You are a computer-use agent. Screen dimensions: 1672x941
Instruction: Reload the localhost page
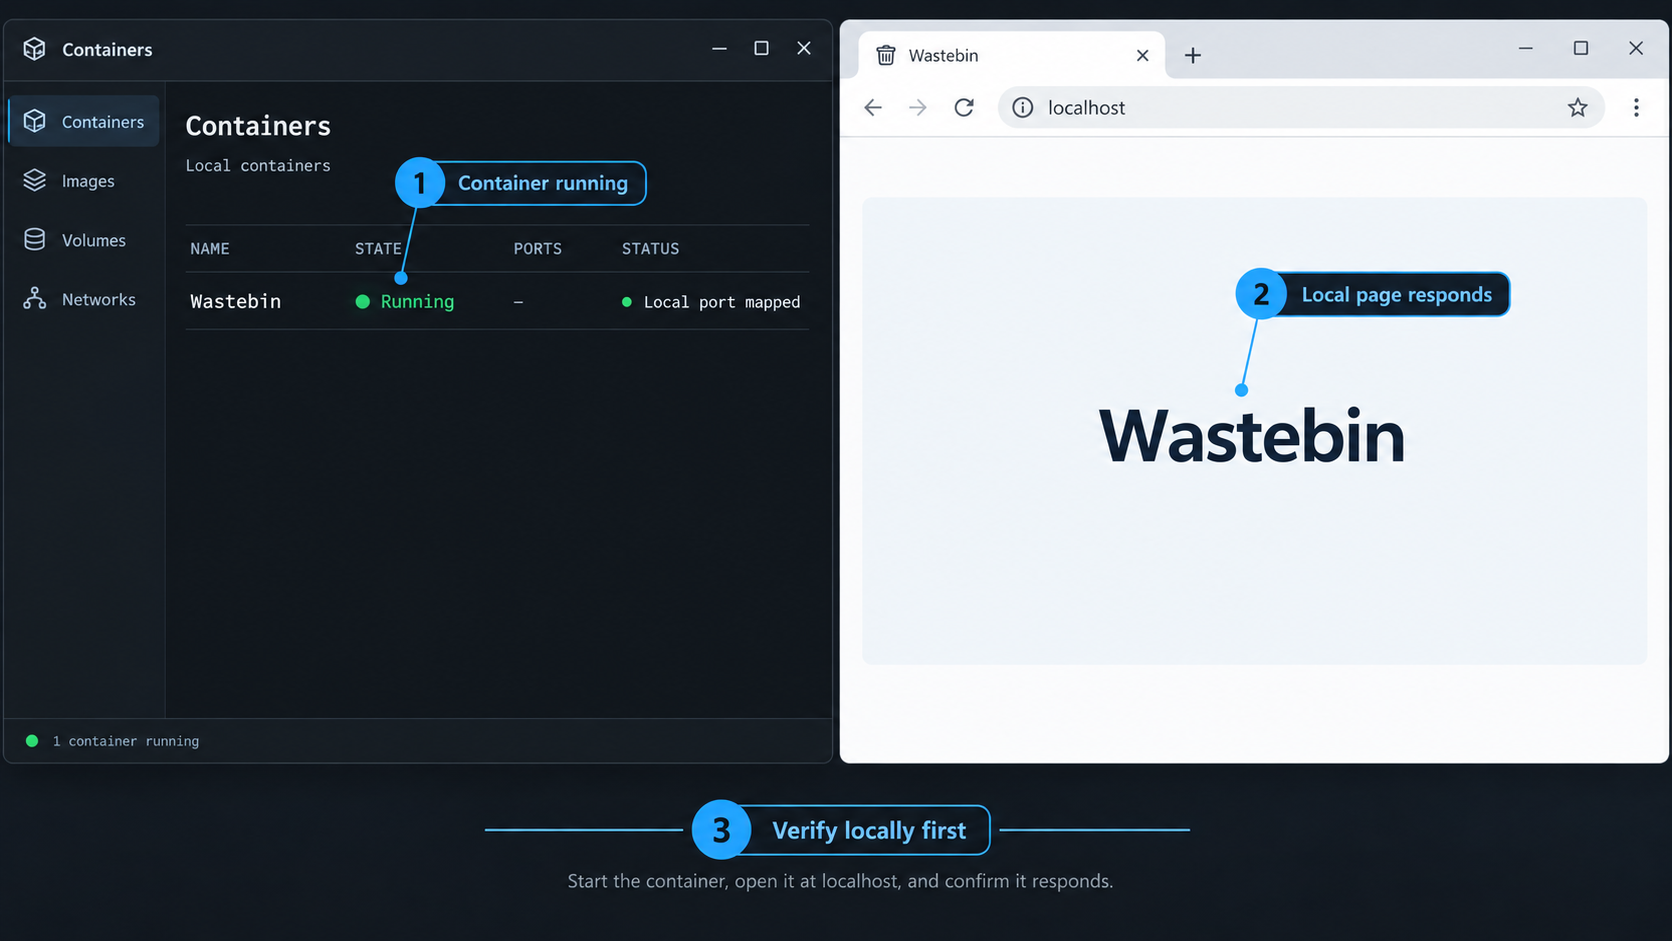[x=964, y=107]
